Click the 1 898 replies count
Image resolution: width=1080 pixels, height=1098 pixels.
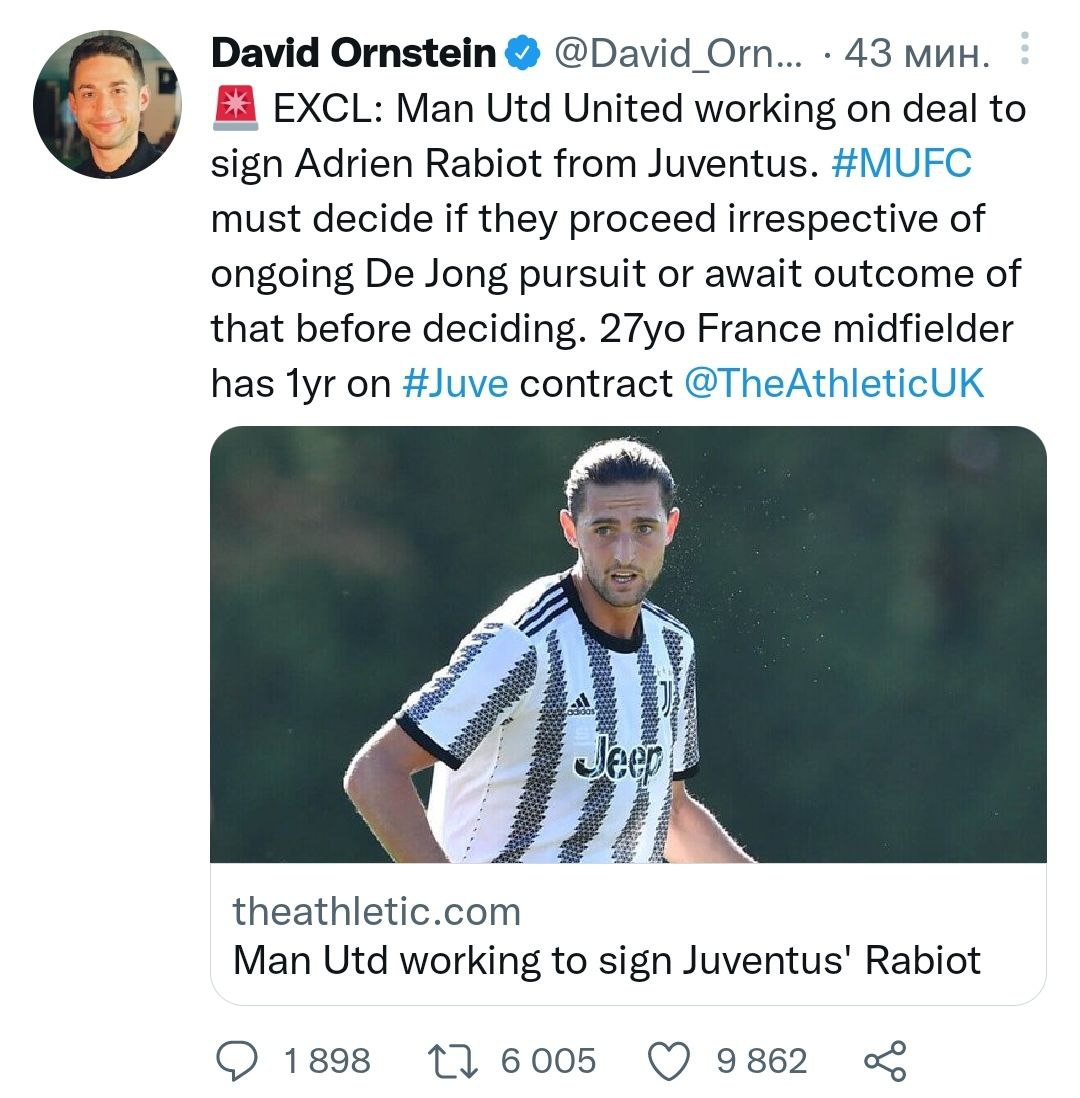coord(327,1061)
